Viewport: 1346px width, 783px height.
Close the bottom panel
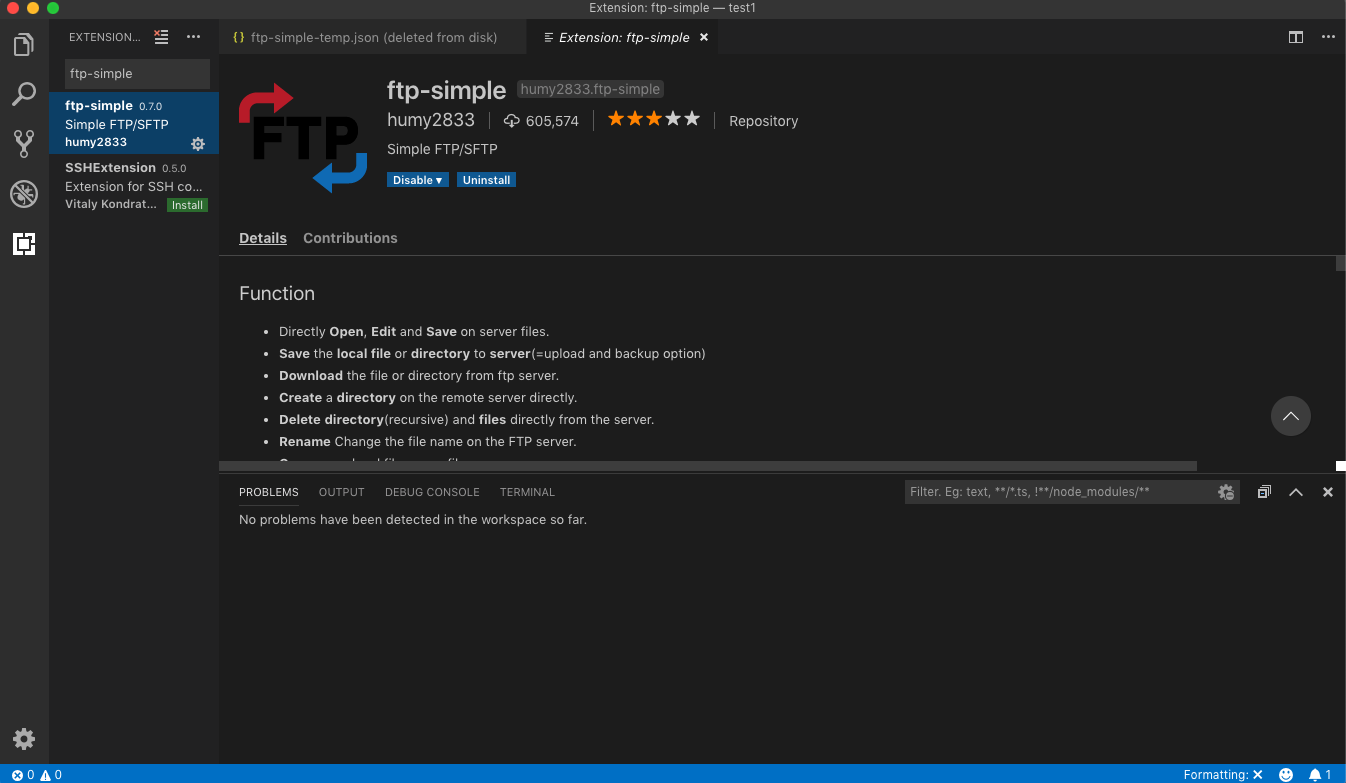1328,492
